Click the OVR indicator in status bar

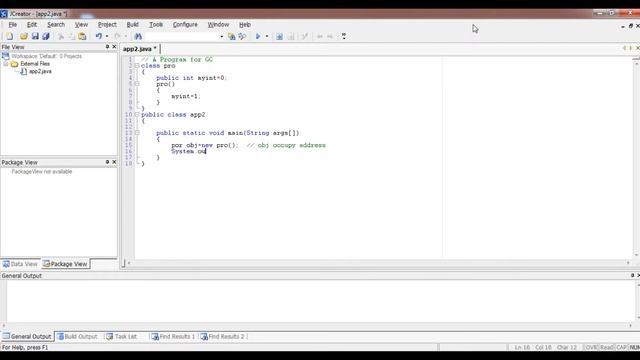591,347
